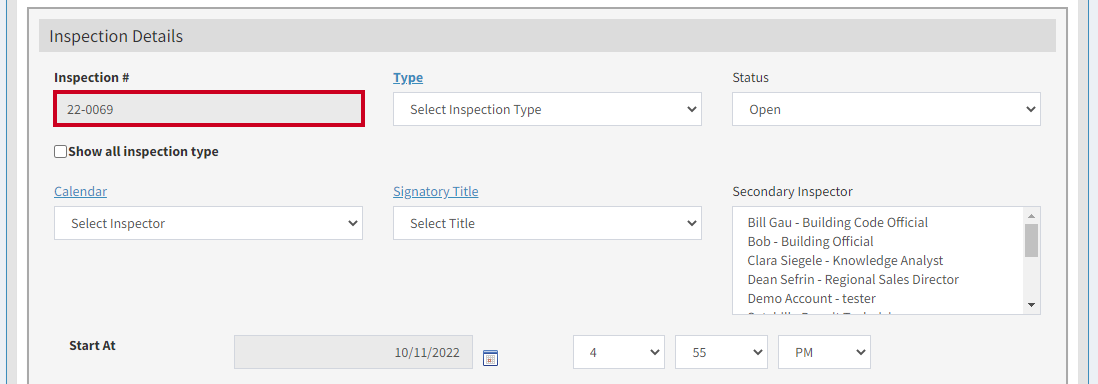Open the Calendar link
1098x384 pixels.
[81, 191]
